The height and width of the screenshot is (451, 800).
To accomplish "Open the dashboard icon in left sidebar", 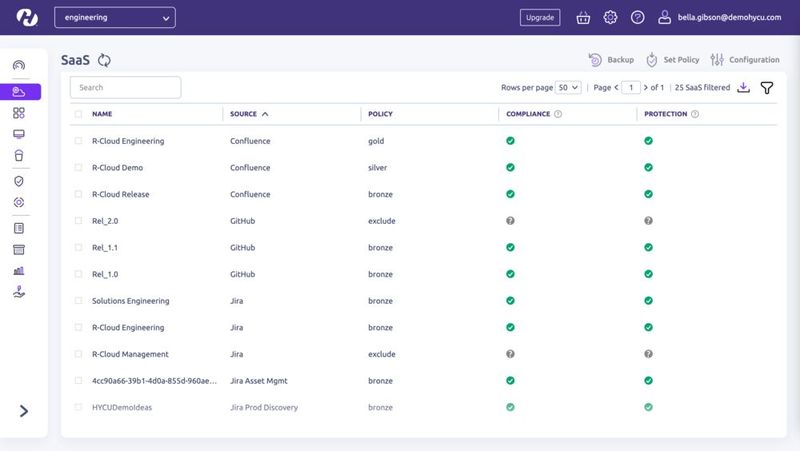I will (x=19, y=66).
